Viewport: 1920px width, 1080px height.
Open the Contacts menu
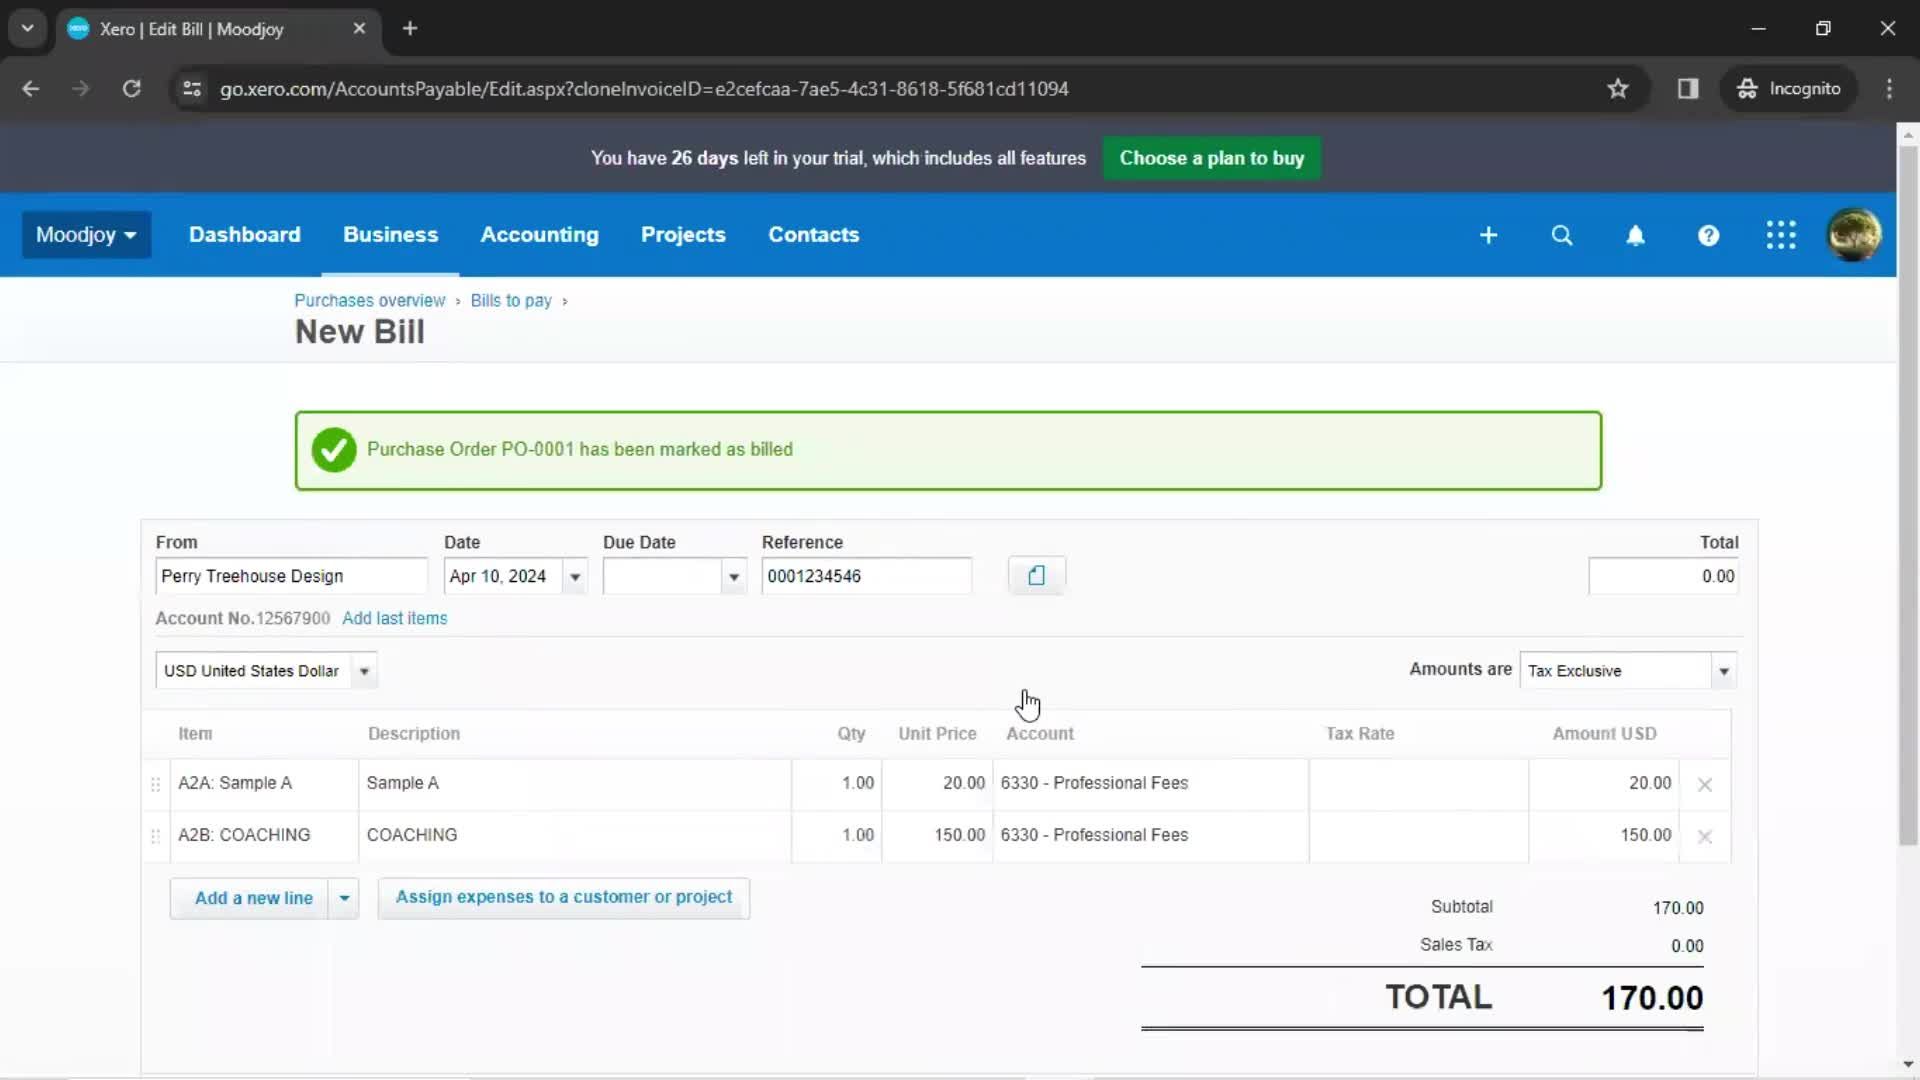click(813, 234)
